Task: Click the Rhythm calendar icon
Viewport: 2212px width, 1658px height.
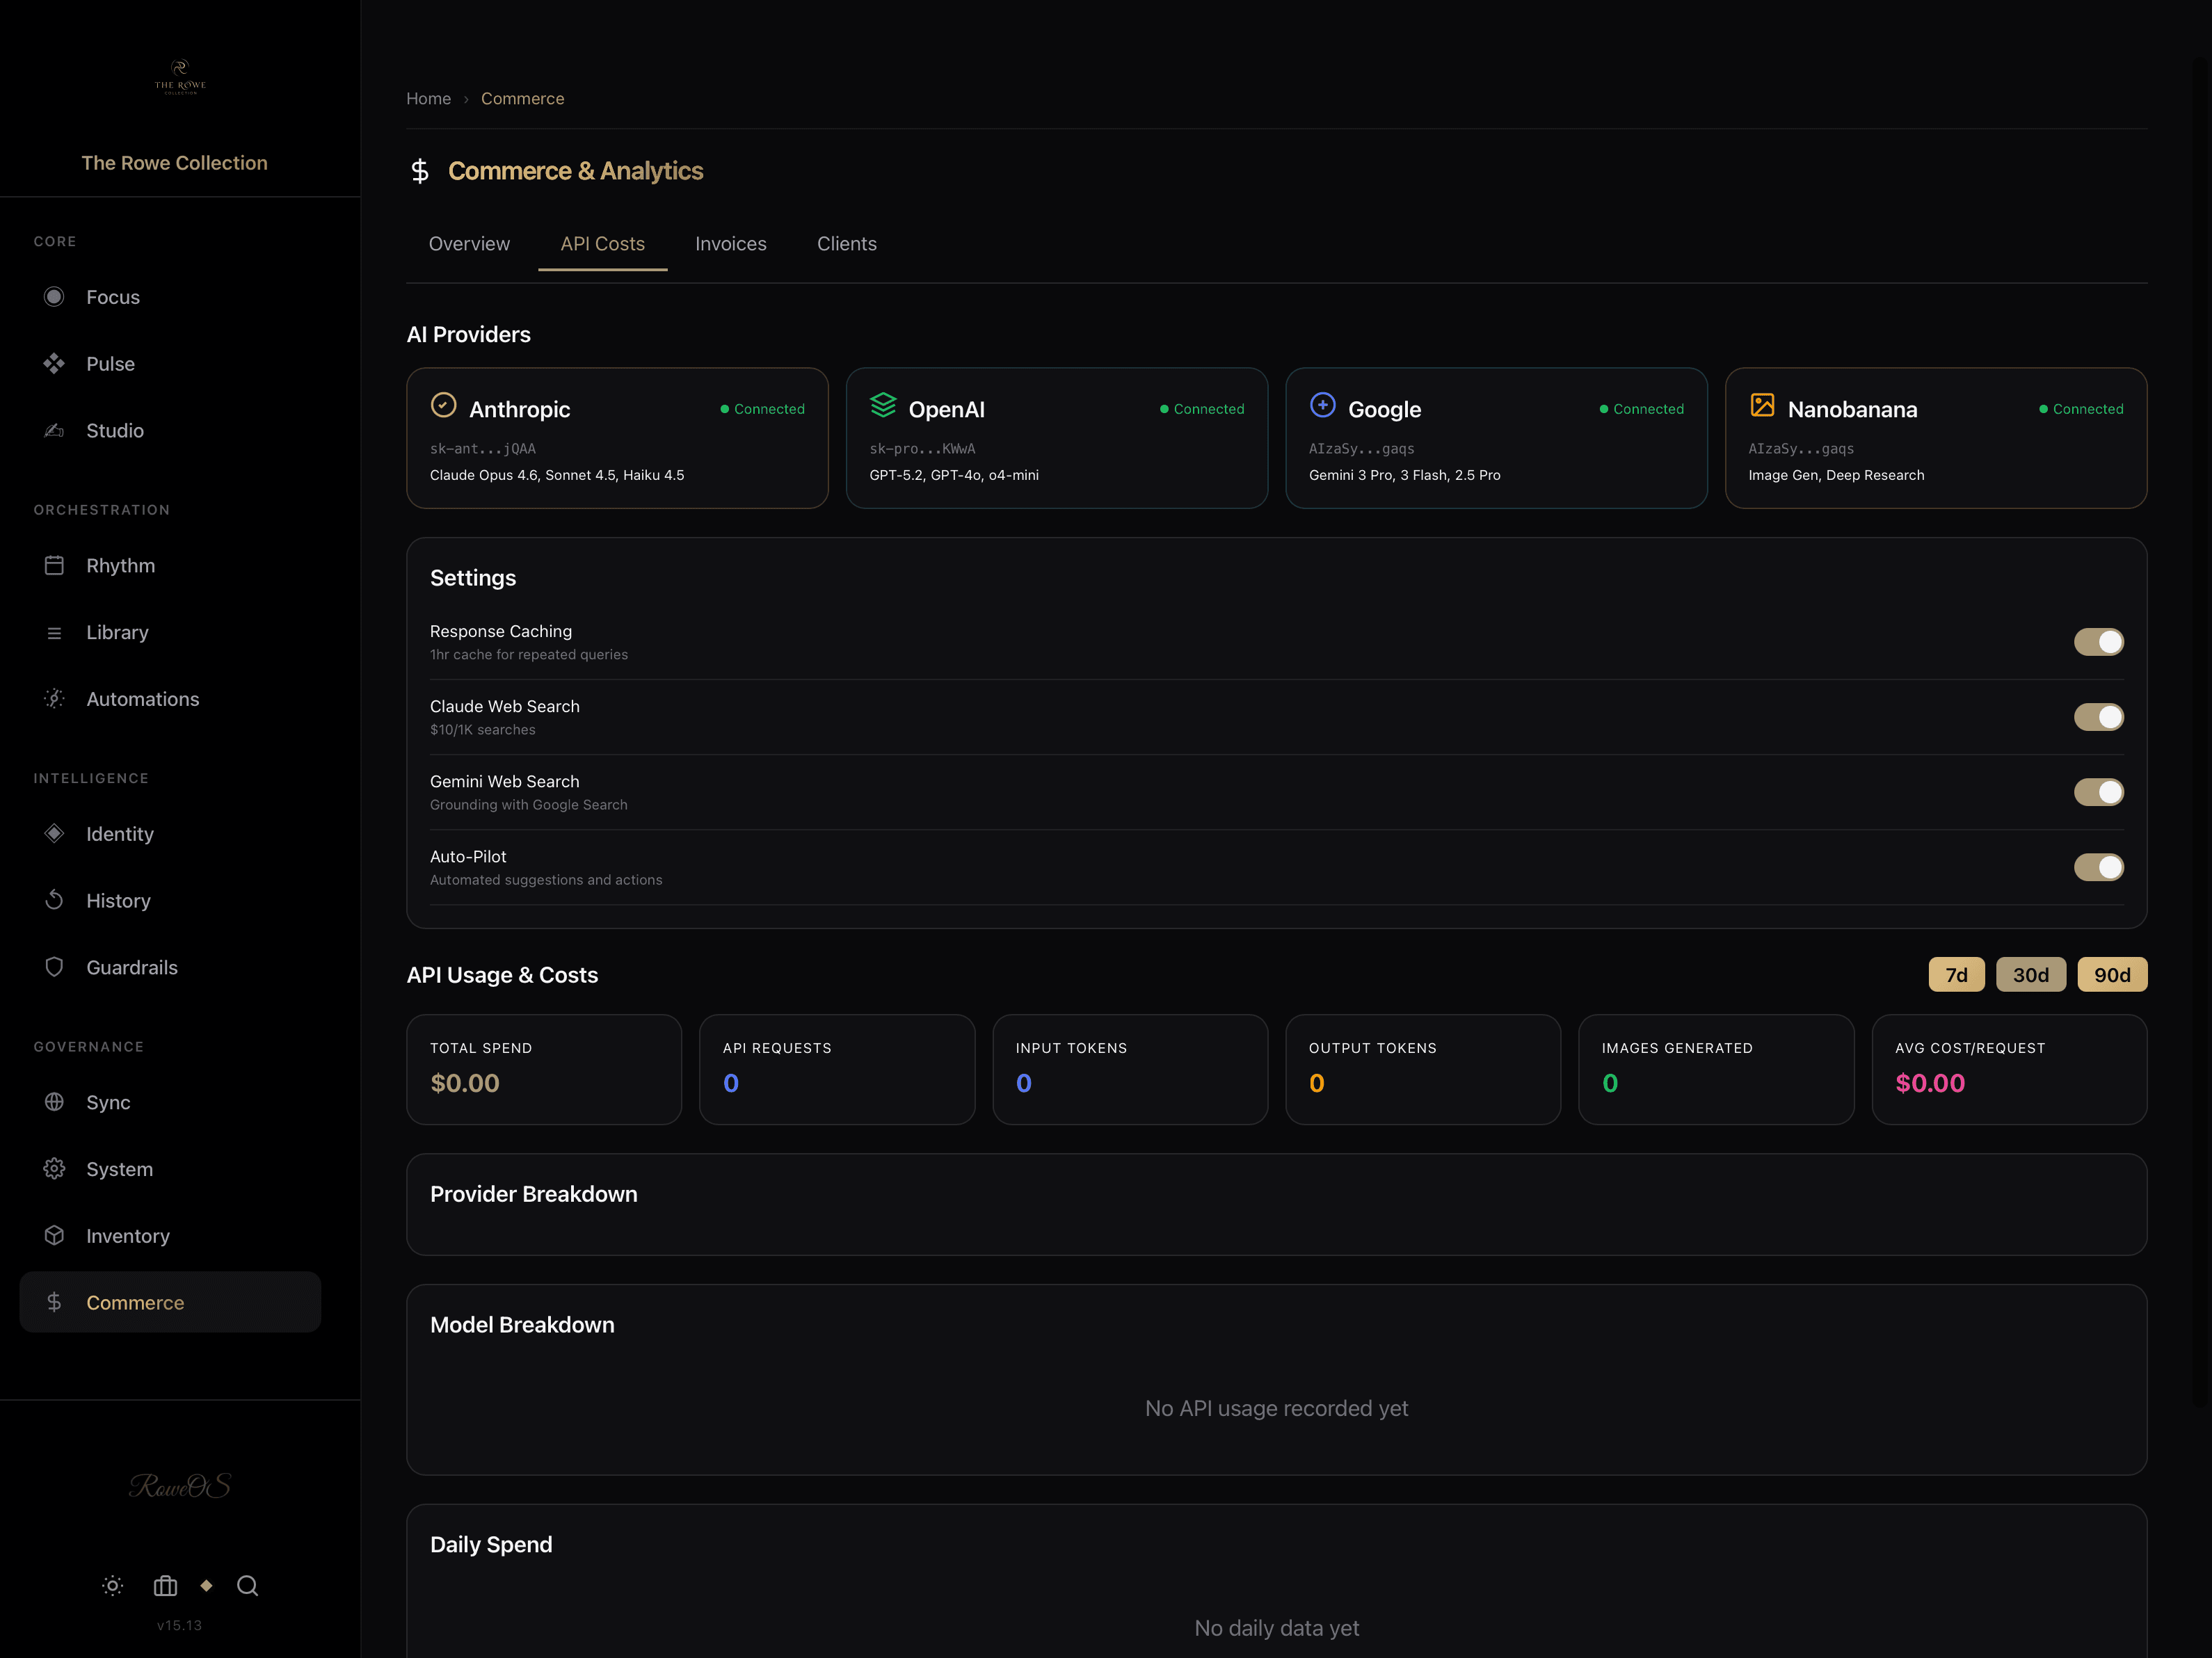Action: point(55,565)
